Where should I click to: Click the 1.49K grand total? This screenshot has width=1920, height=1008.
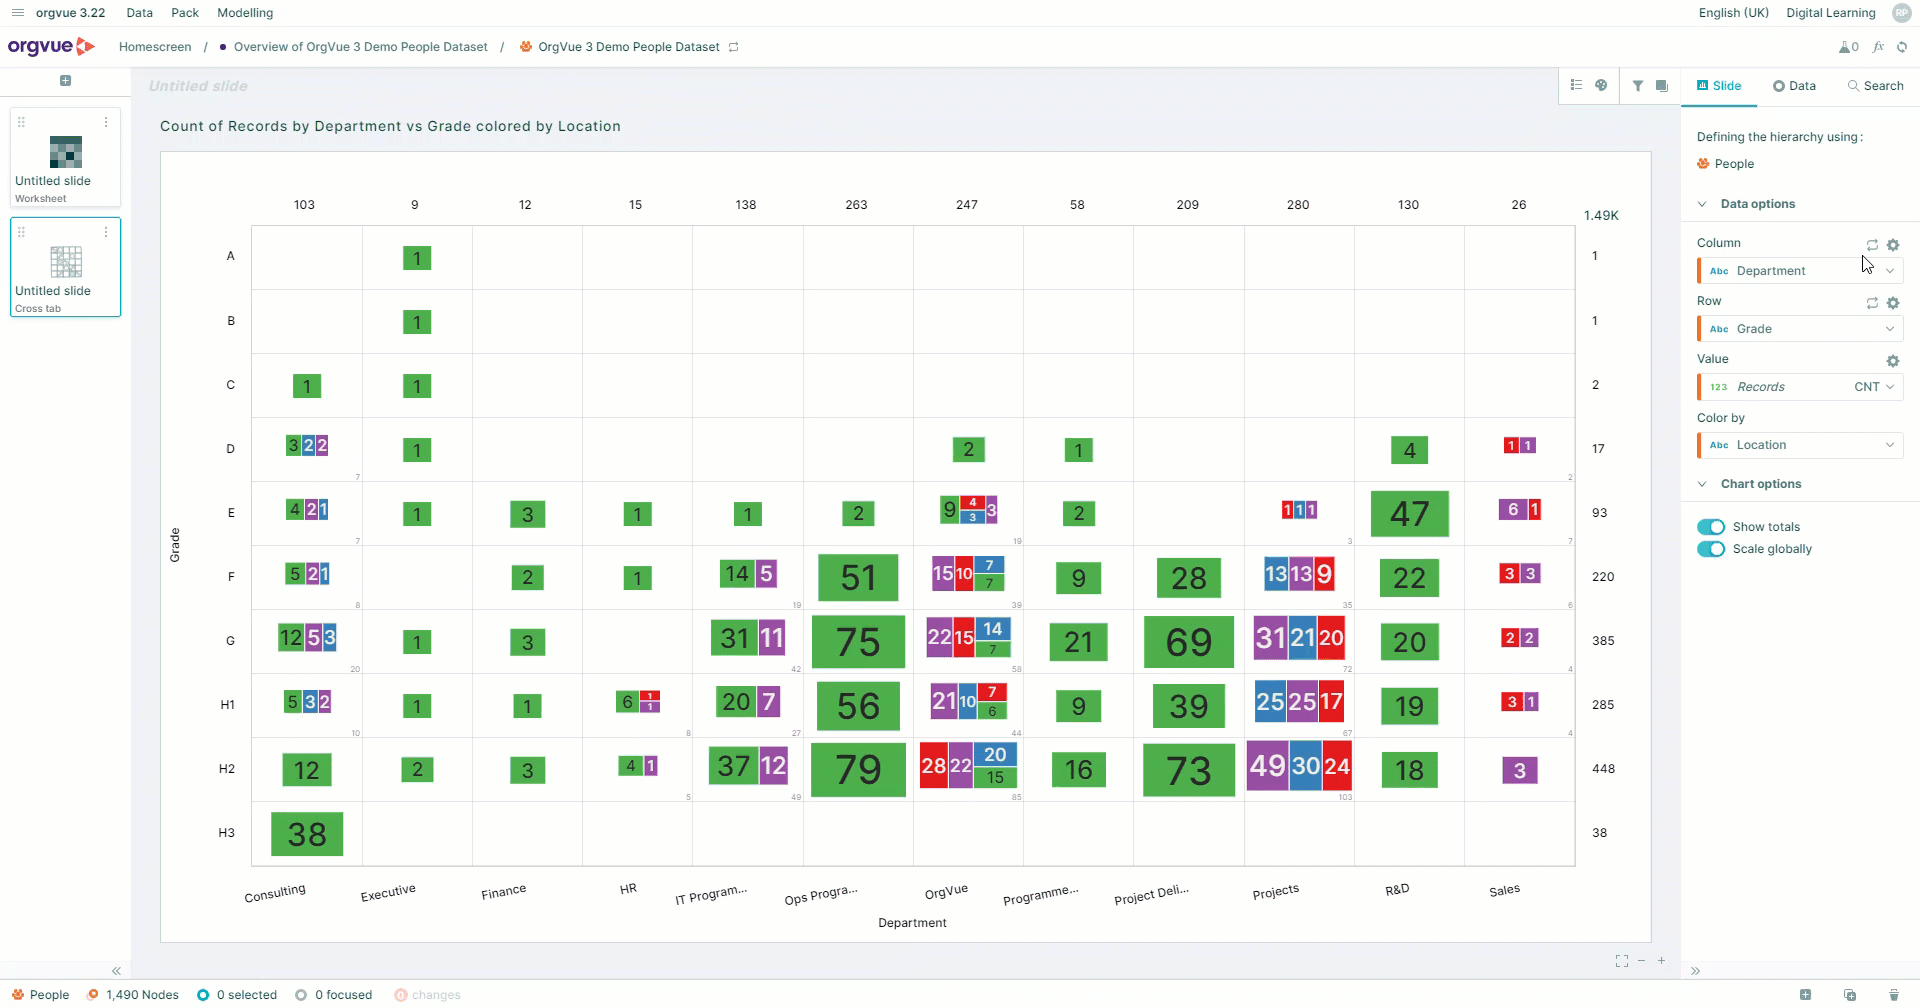click(x=1601, y=215)
